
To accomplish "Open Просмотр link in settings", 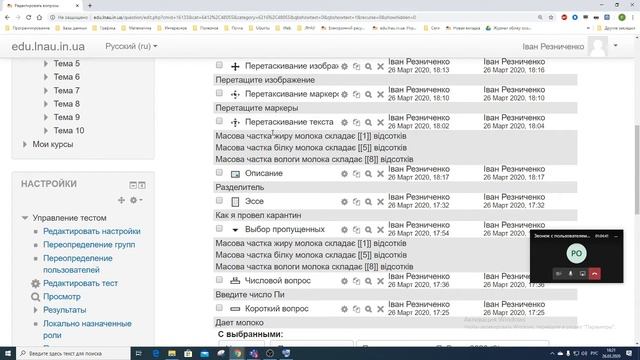I will tap(62, 297).
